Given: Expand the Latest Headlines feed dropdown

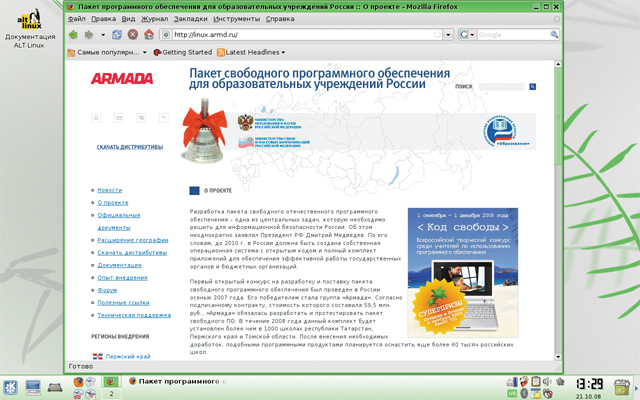Looking at the screenshot, I should point(251,52).
